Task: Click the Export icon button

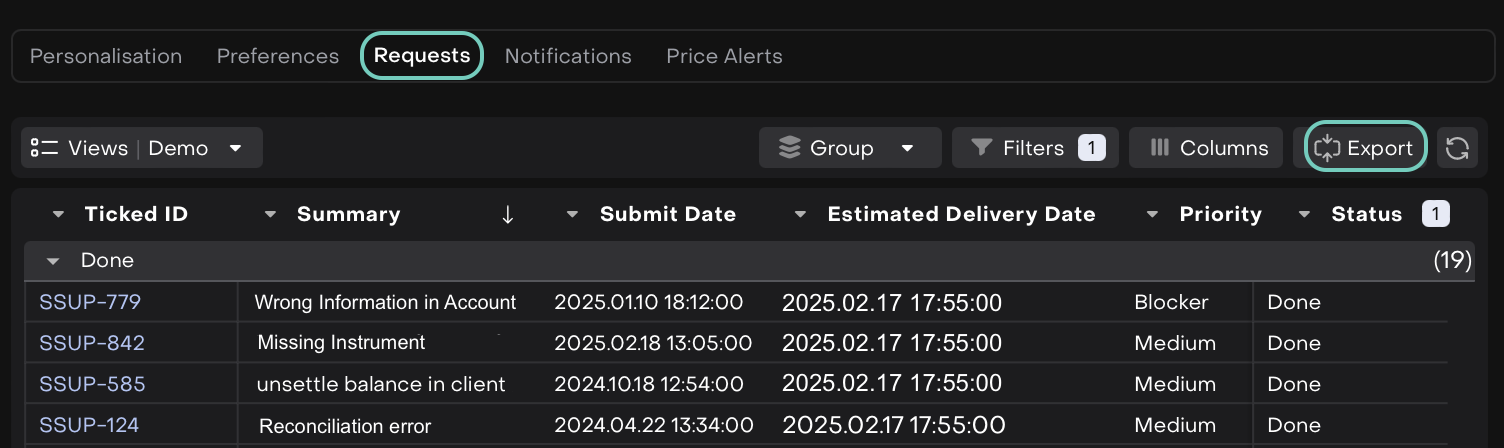Action: [x=1327, y=148]
